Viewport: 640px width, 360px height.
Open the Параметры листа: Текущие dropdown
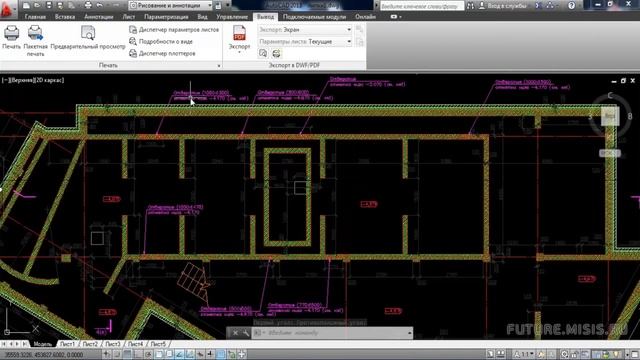click(x=305, y=42)
